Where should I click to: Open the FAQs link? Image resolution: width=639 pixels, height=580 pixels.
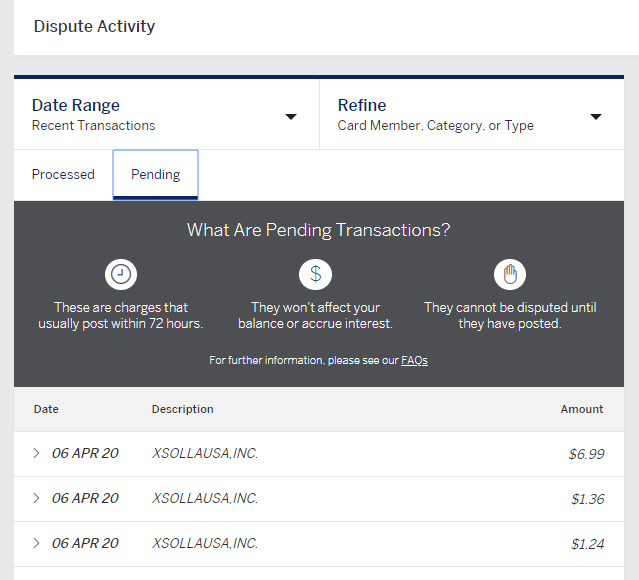pyautogui.click(x=414, y=360)
